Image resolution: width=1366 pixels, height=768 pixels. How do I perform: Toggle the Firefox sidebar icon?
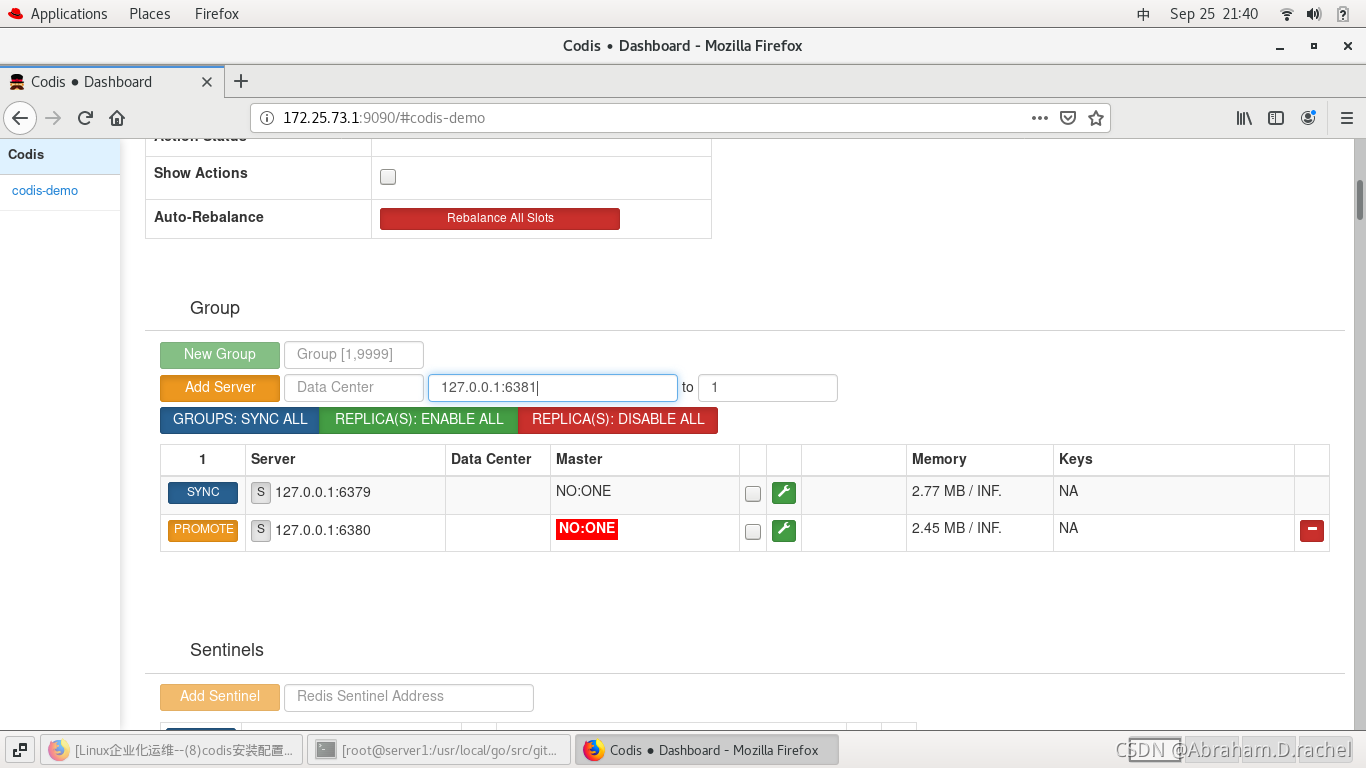[1276, 118]
